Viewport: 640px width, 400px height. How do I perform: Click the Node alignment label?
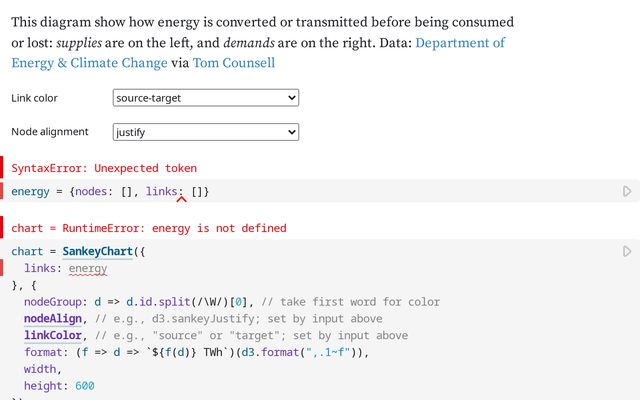[50, 132]
